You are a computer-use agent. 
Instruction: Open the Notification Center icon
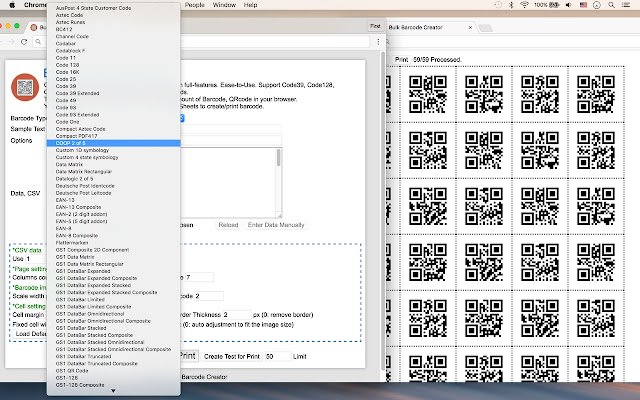[x=625, y=5]
